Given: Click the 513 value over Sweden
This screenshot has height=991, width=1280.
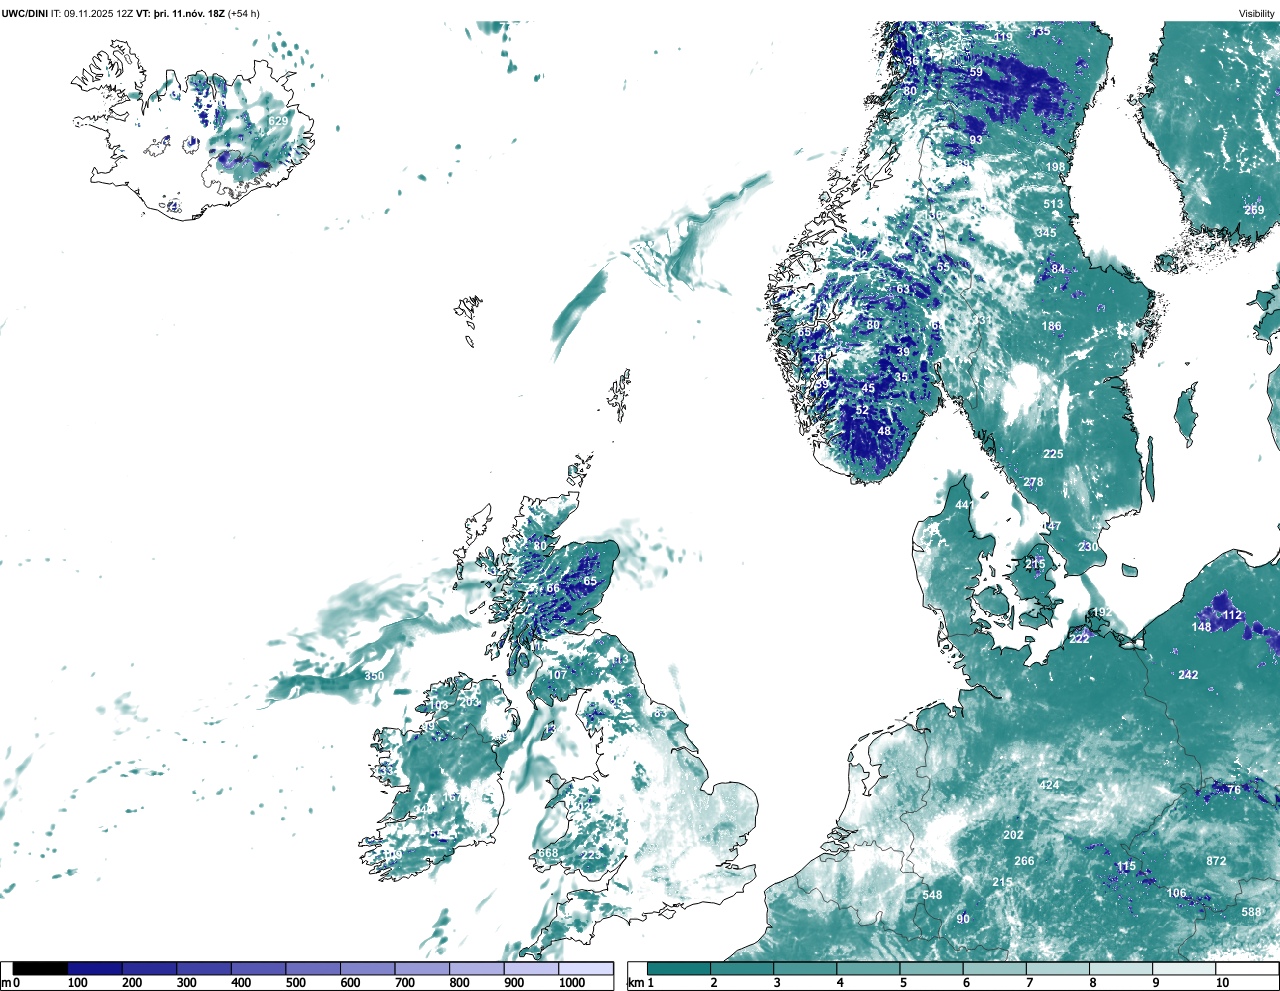Looking at the screenshot, I should tap(1054, 204).
